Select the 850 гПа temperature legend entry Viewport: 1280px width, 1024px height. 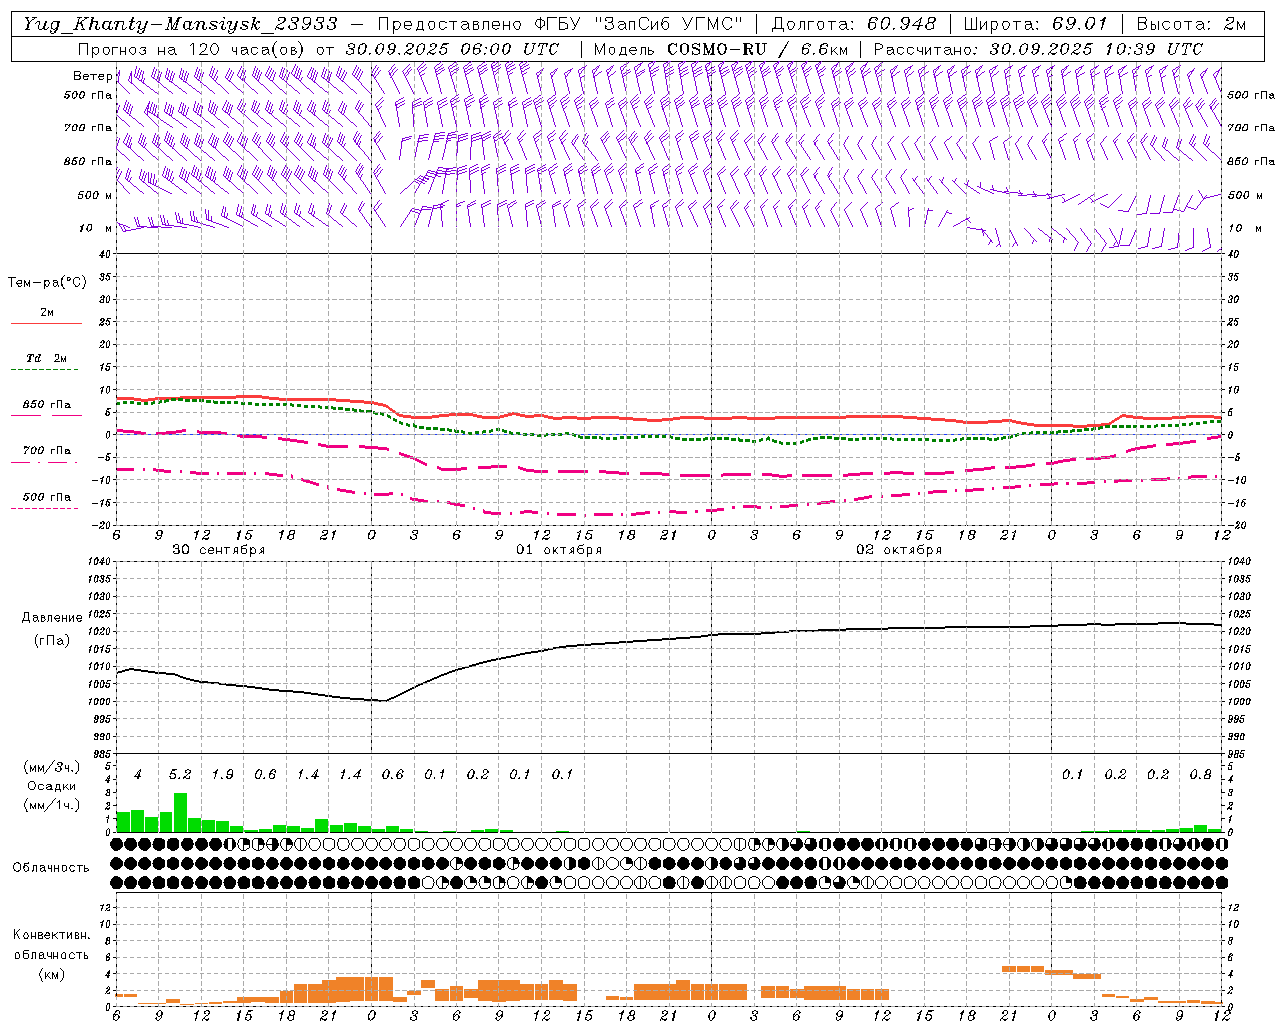coord(46,405)
